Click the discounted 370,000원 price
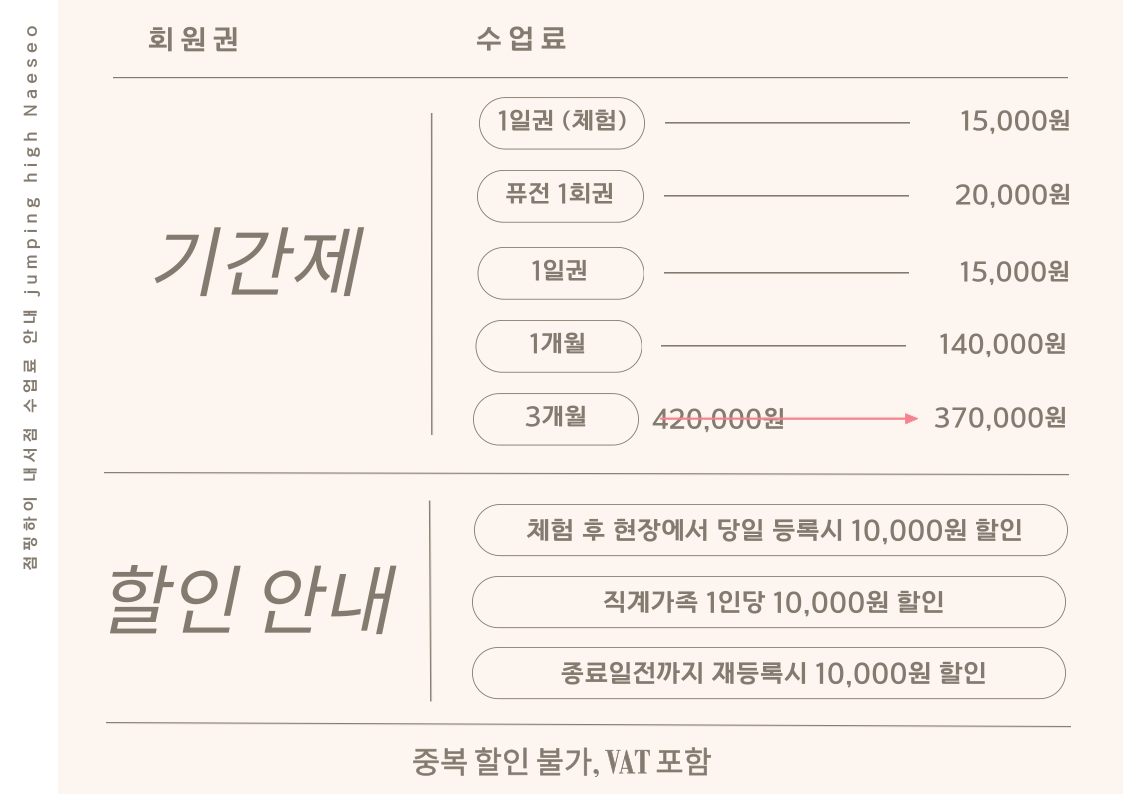This screenshot has height=794, width=1123. [x=999, y=418]
